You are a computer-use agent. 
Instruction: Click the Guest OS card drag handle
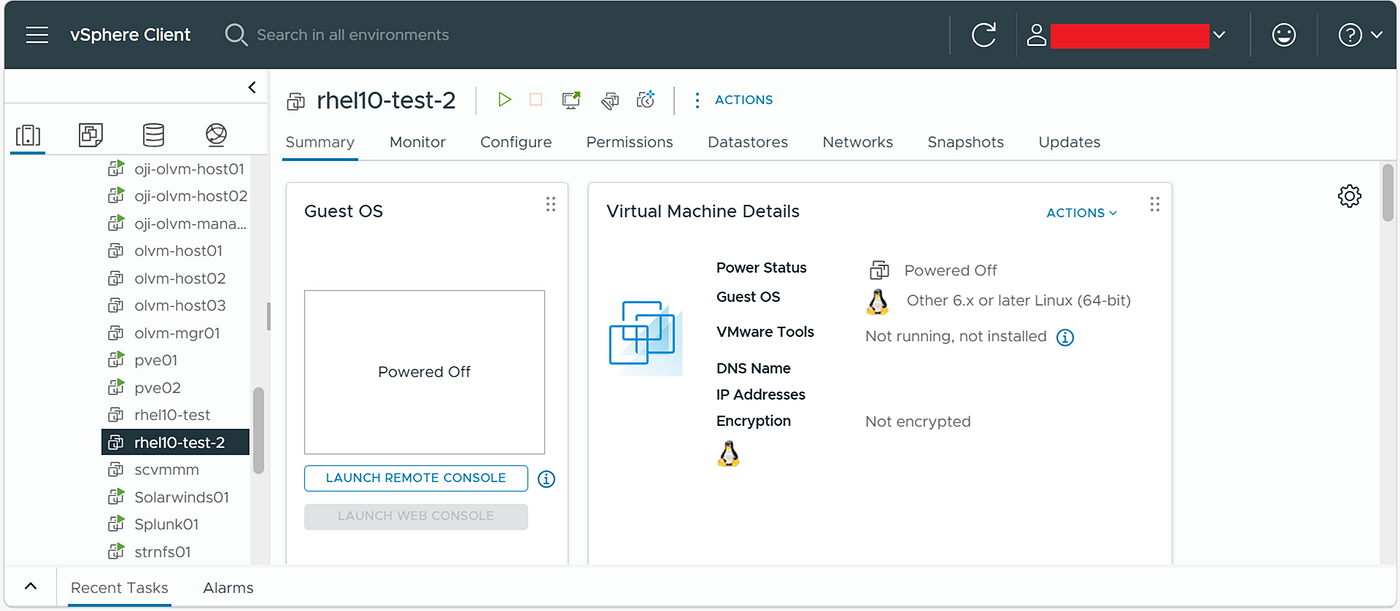click(x=551, y=204)
